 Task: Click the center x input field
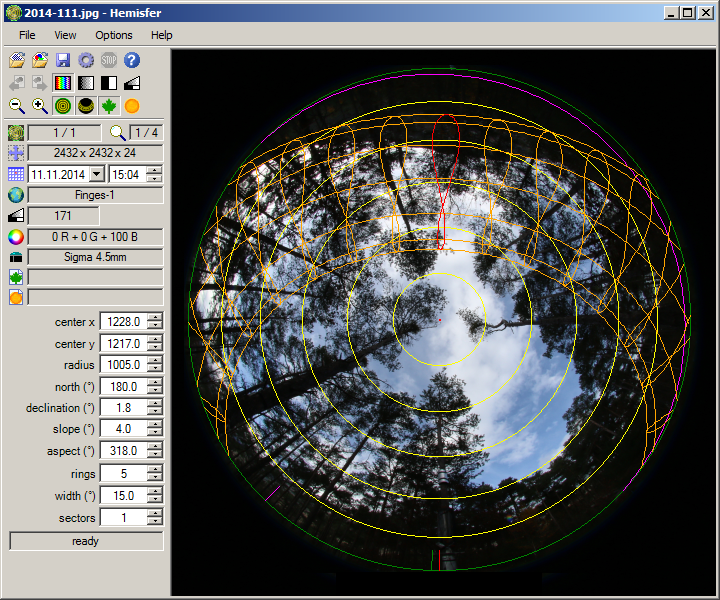(x=123, y=321)
